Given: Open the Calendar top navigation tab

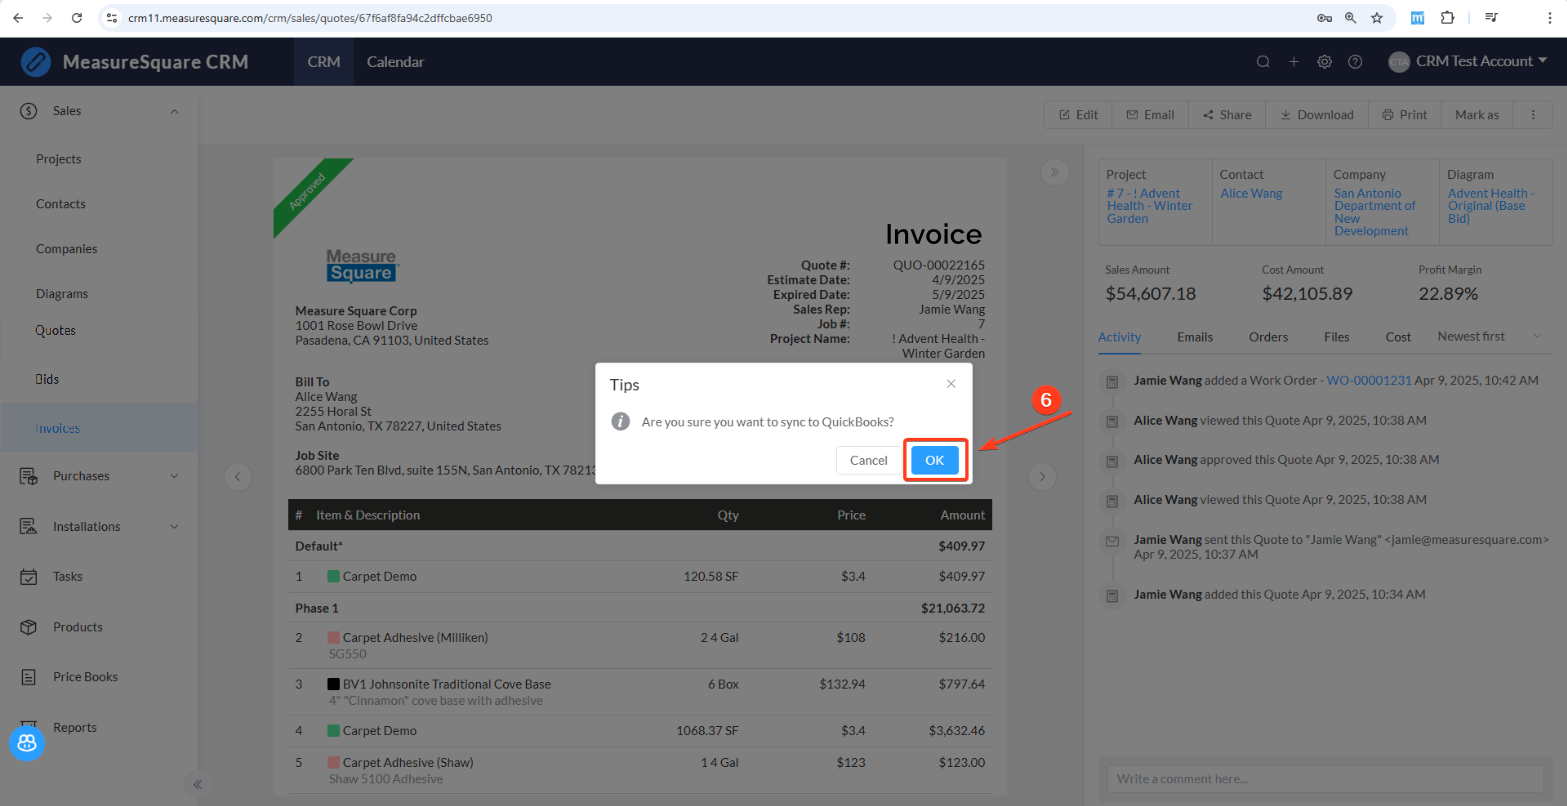Looking at the screenshot, I should [x=395, y=62].
